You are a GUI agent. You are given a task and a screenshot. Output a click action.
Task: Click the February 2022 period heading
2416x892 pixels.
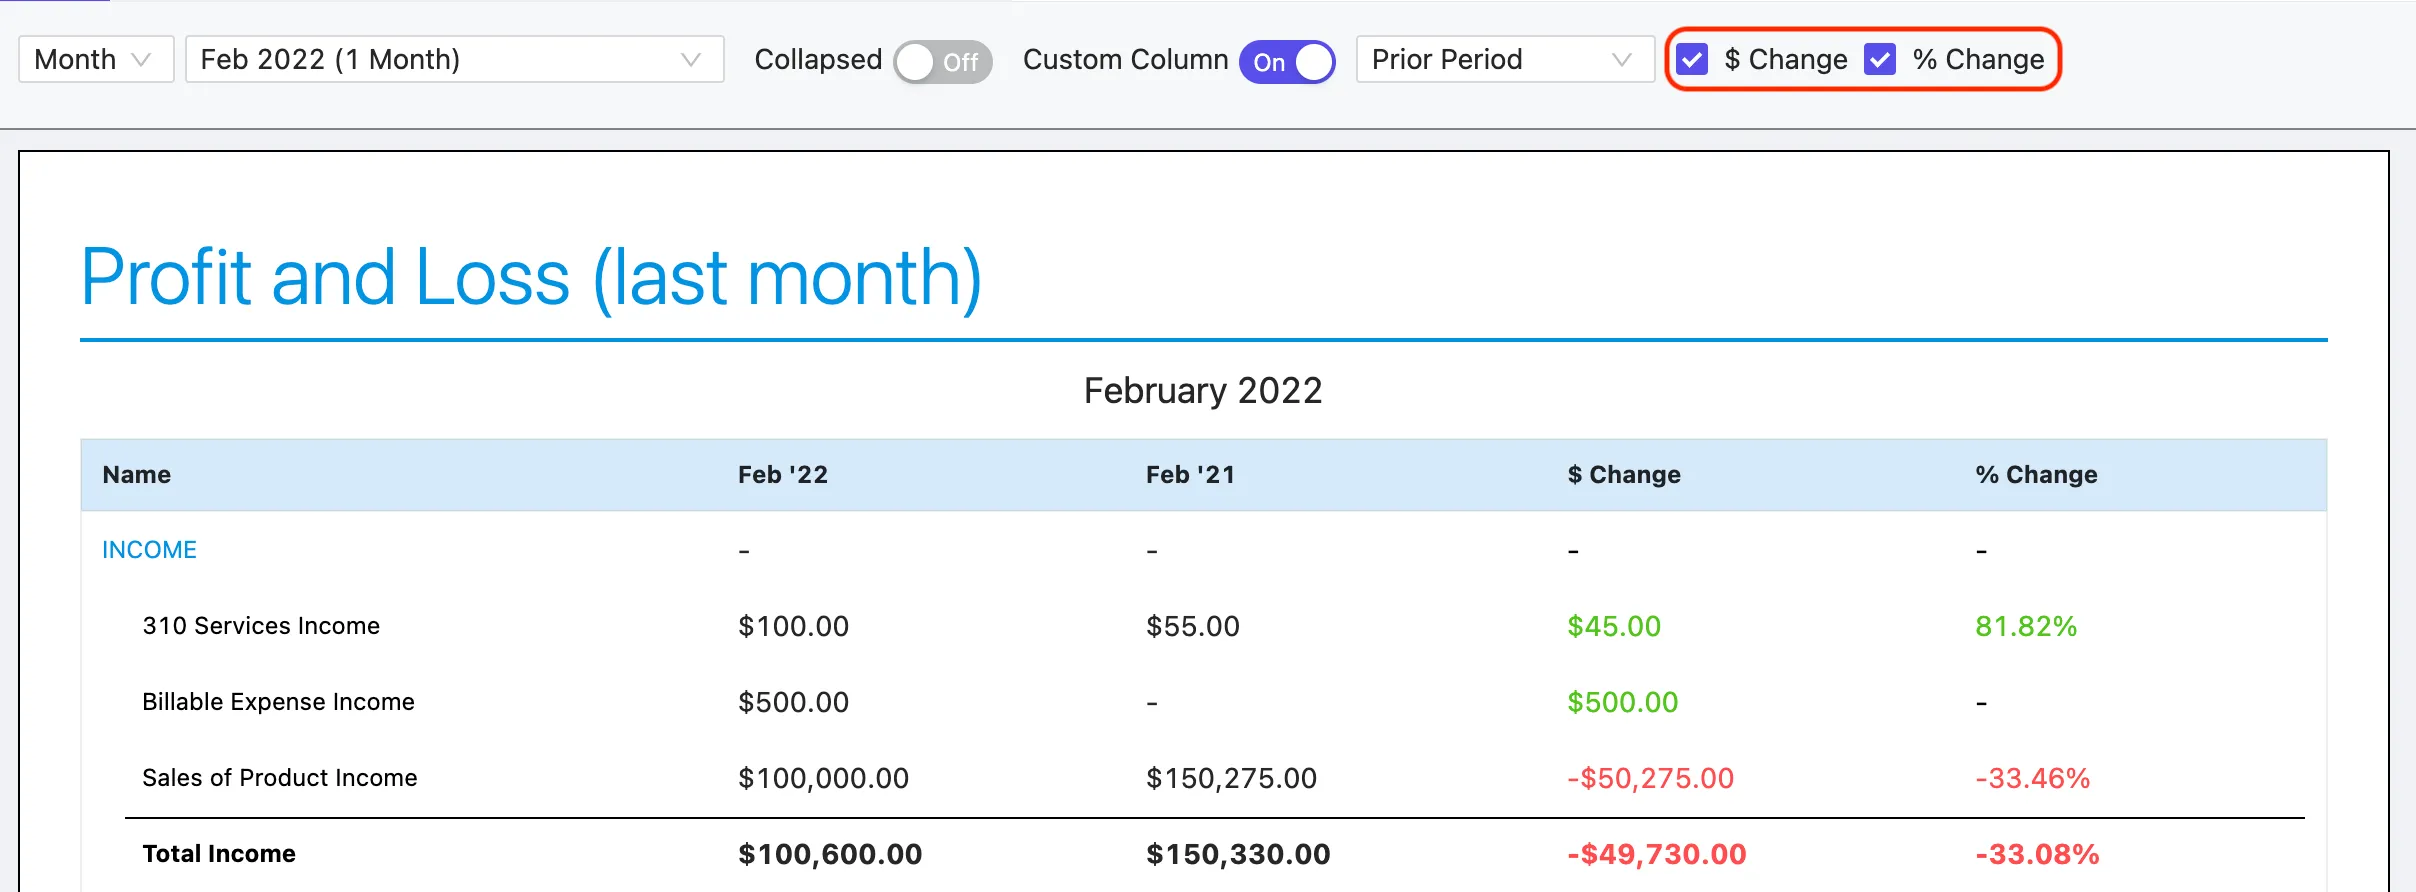tap(1203, 390)
